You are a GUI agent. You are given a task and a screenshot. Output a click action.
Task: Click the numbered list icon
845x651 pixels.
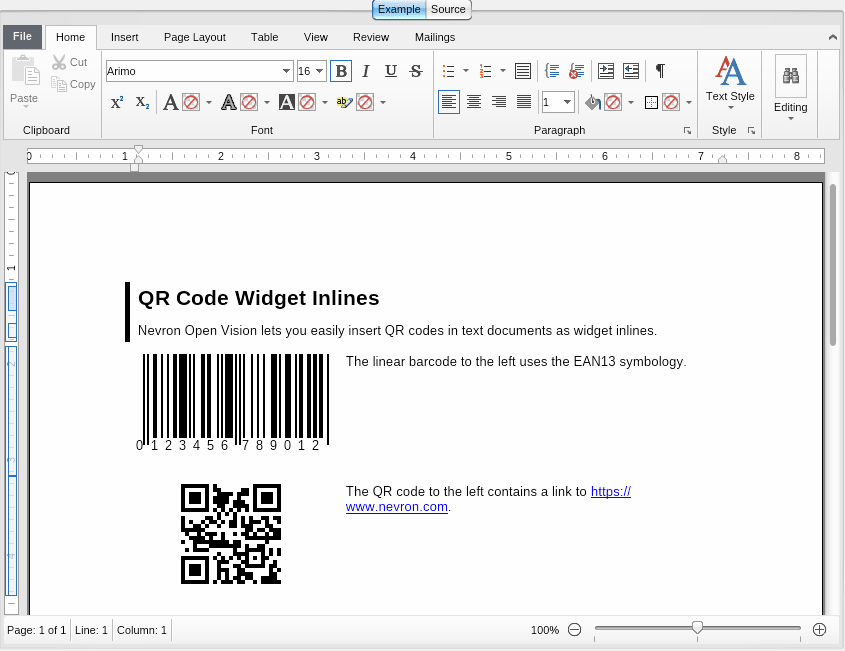pos(486,71)
